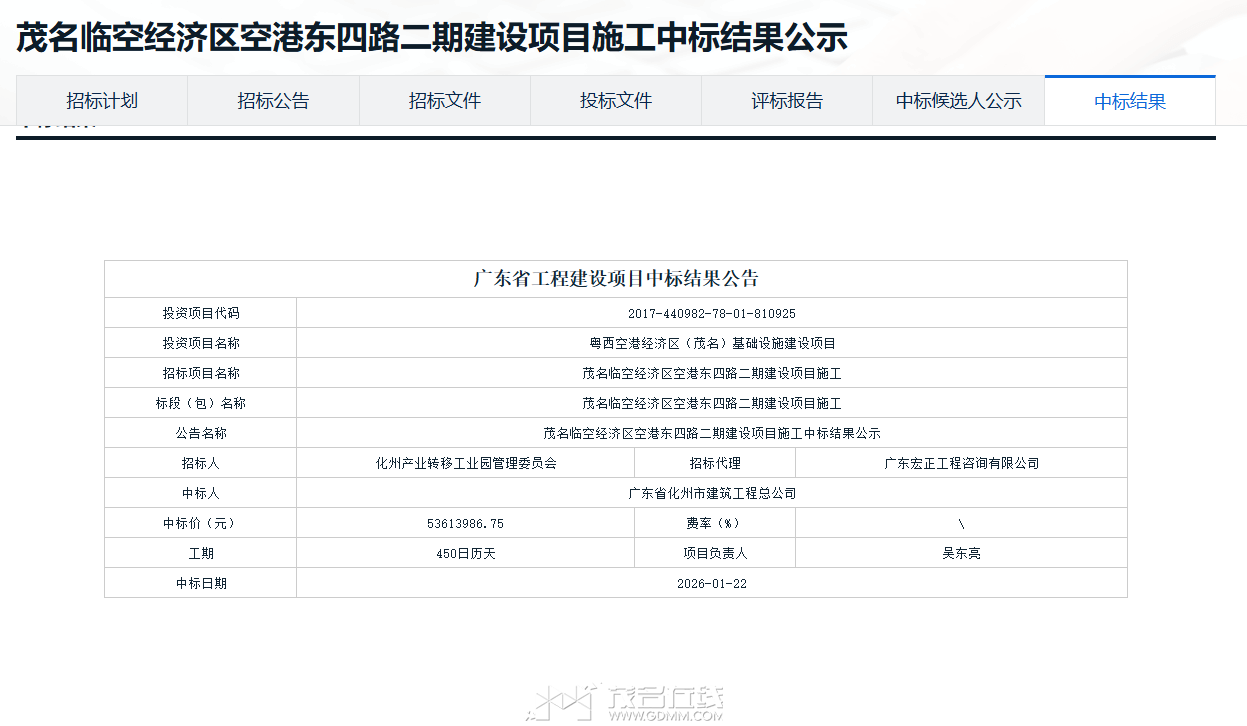Select tenderer 化州产业转移工业园管理委员会
The height and width of the screenshot is (726, 1247).
click(464, 462)
